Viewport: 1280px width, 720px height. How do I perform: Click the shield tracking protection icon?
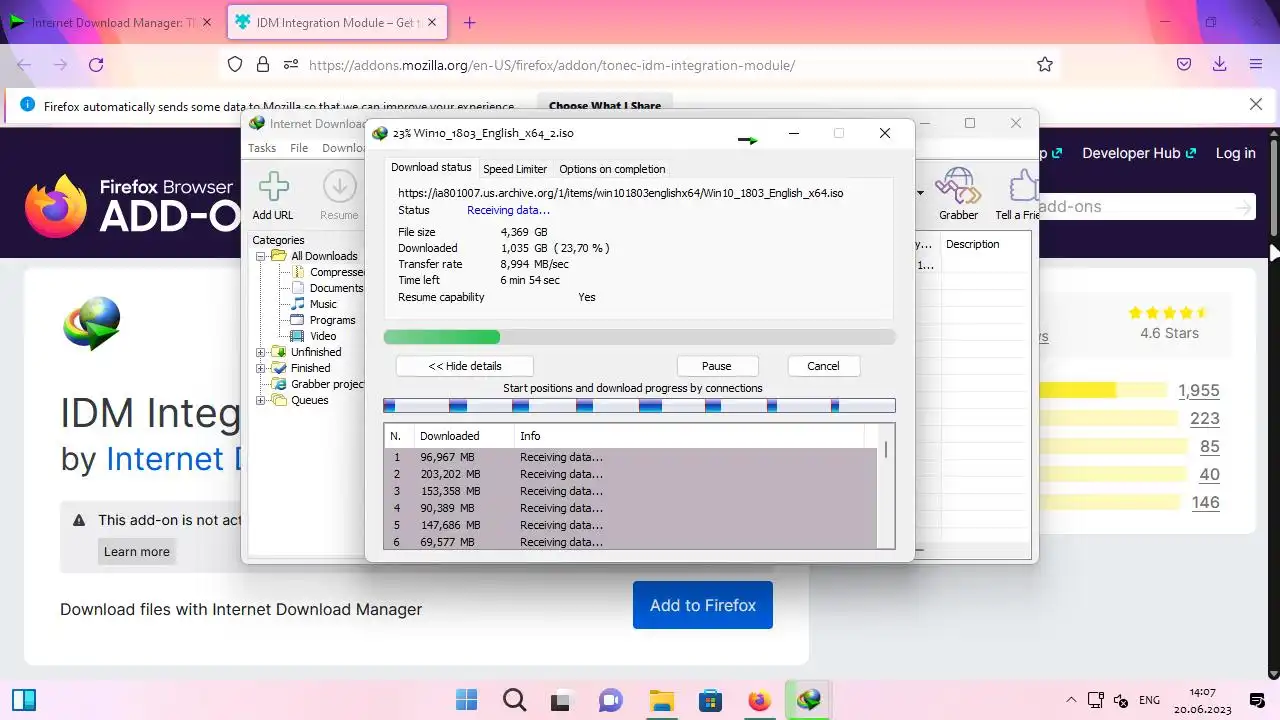[x=235, y=65]
